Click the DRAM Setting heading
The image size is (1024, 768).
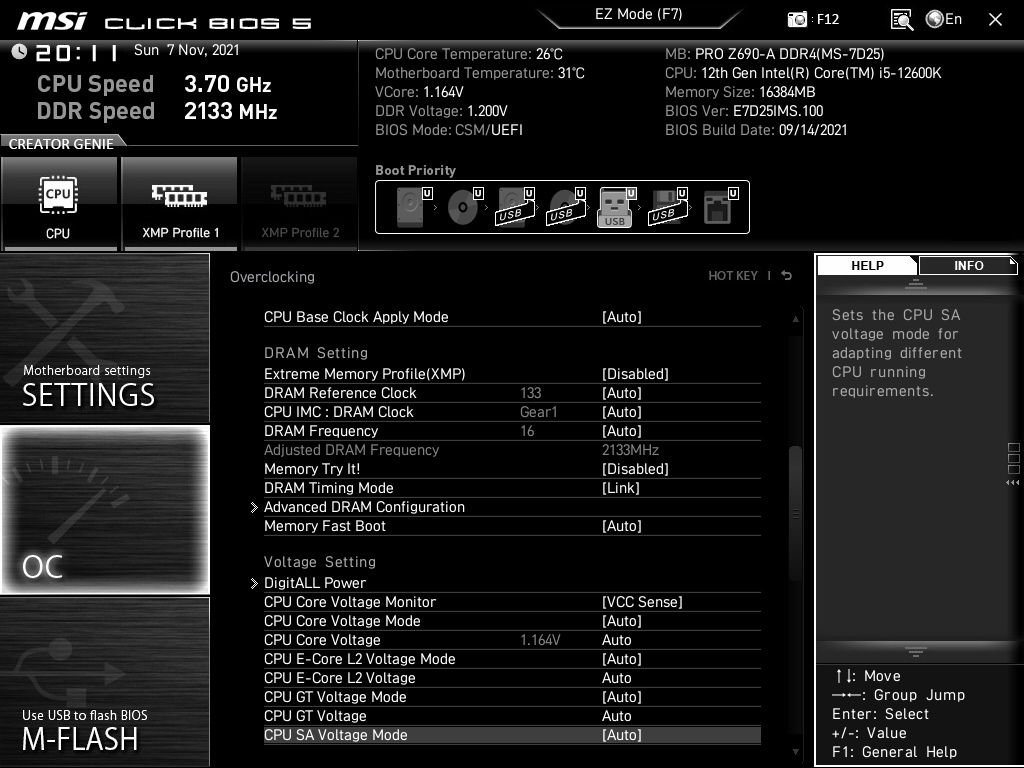tap(316, 353)
